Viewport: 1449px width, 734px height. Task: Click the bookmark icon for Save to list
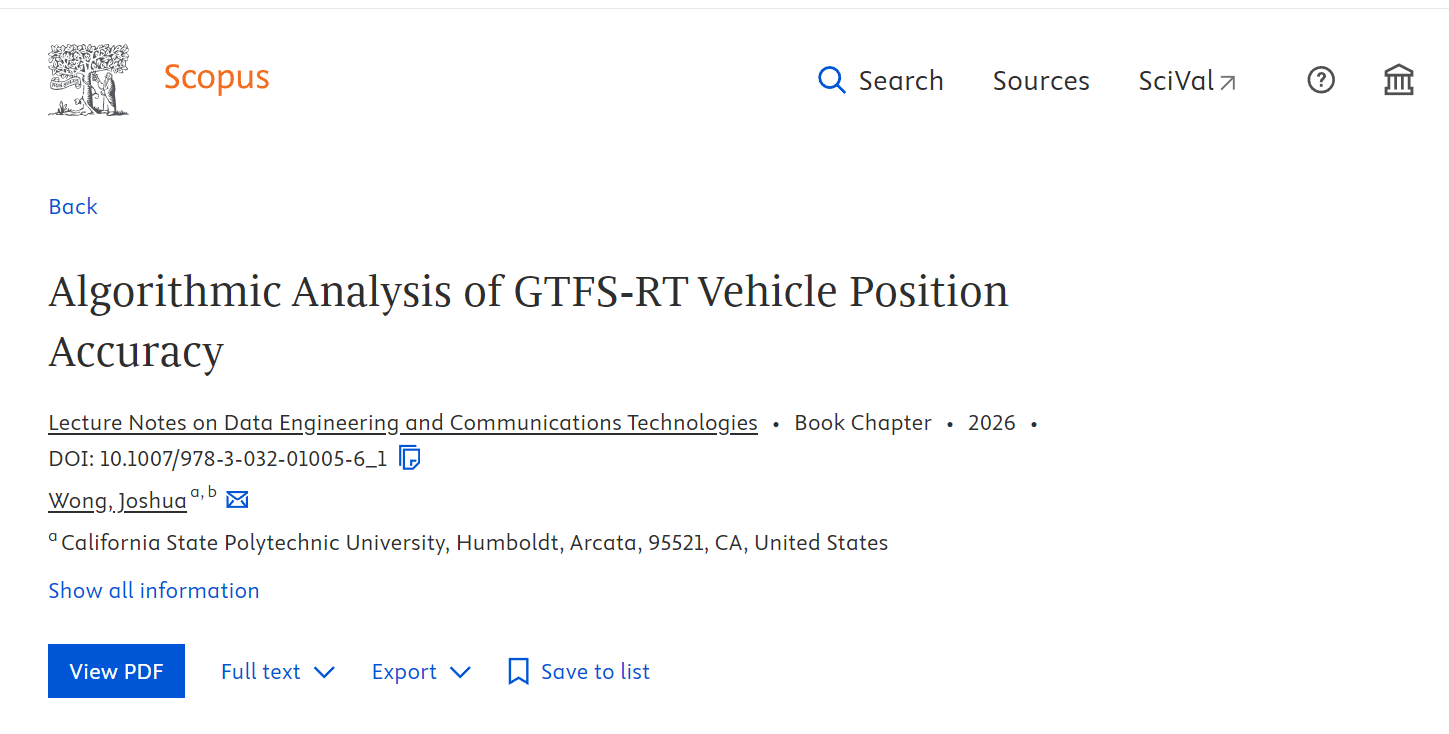coord(518,671)
